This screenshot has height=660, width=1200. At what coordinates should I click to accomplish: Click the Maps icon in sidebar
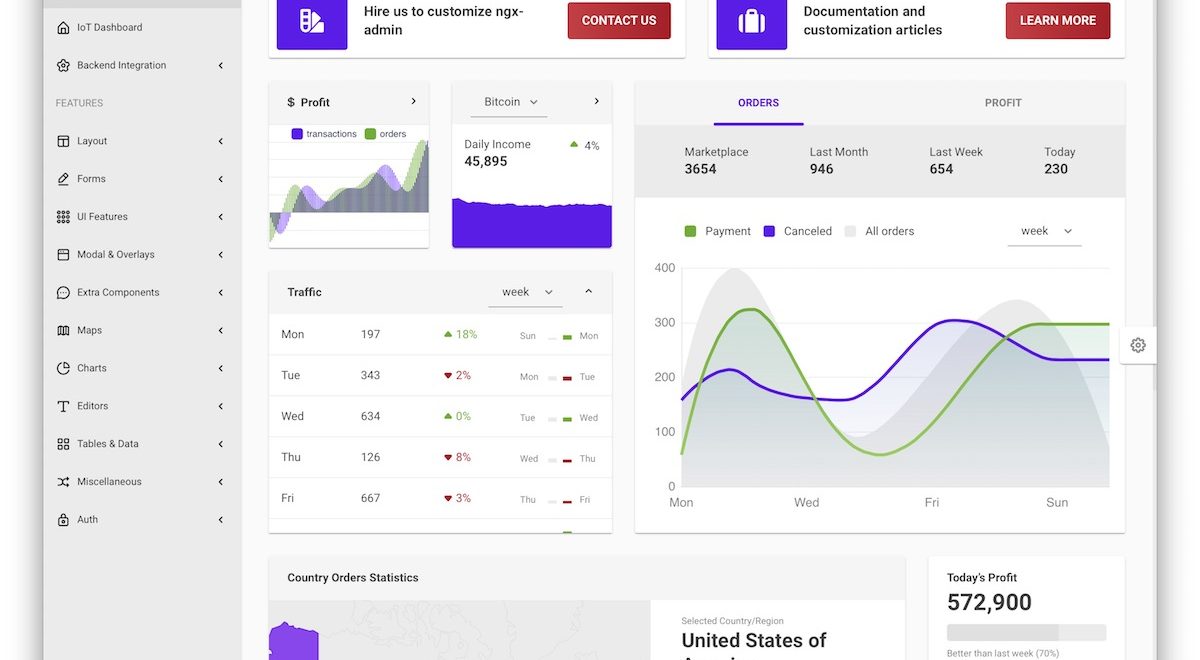click(63, 330)
